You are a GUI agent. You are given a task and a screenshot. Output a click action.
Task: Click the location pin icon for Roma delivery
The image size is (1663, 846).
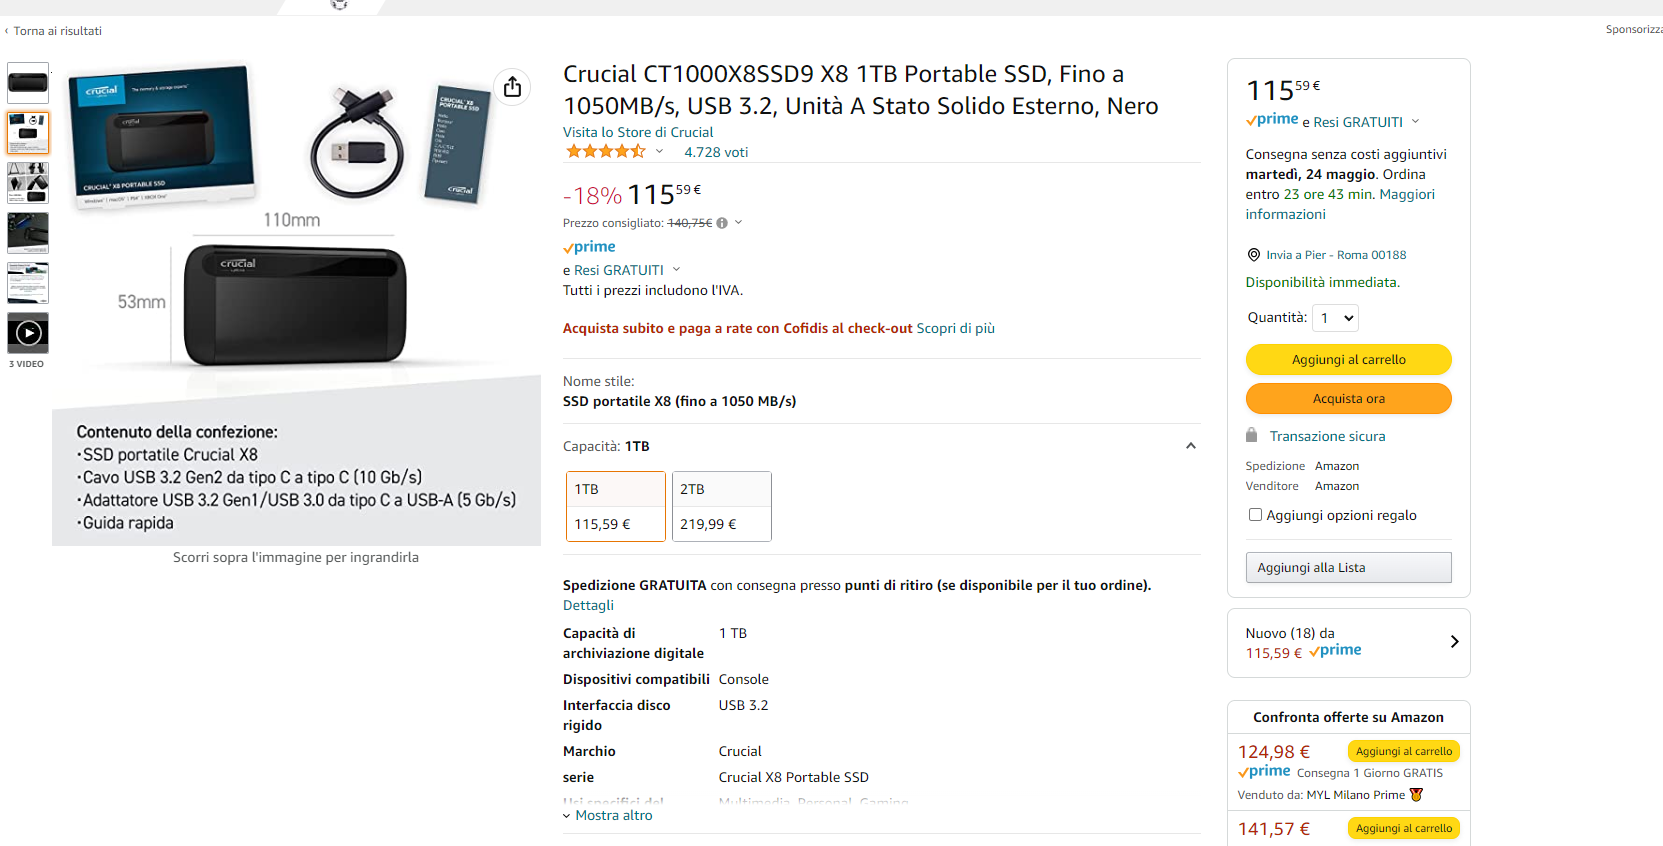point(1254,255)
